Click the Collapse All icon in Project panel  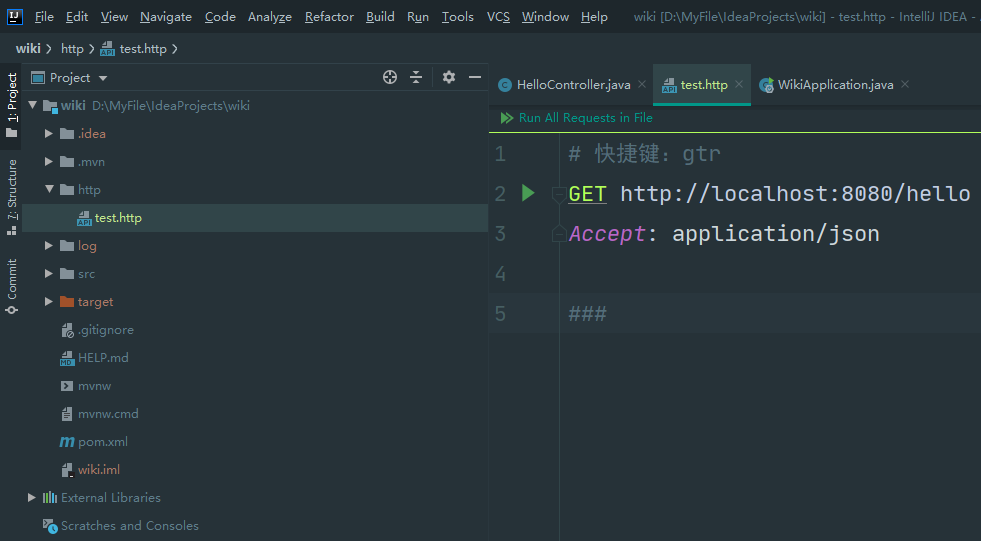click(x=416, y=77)
